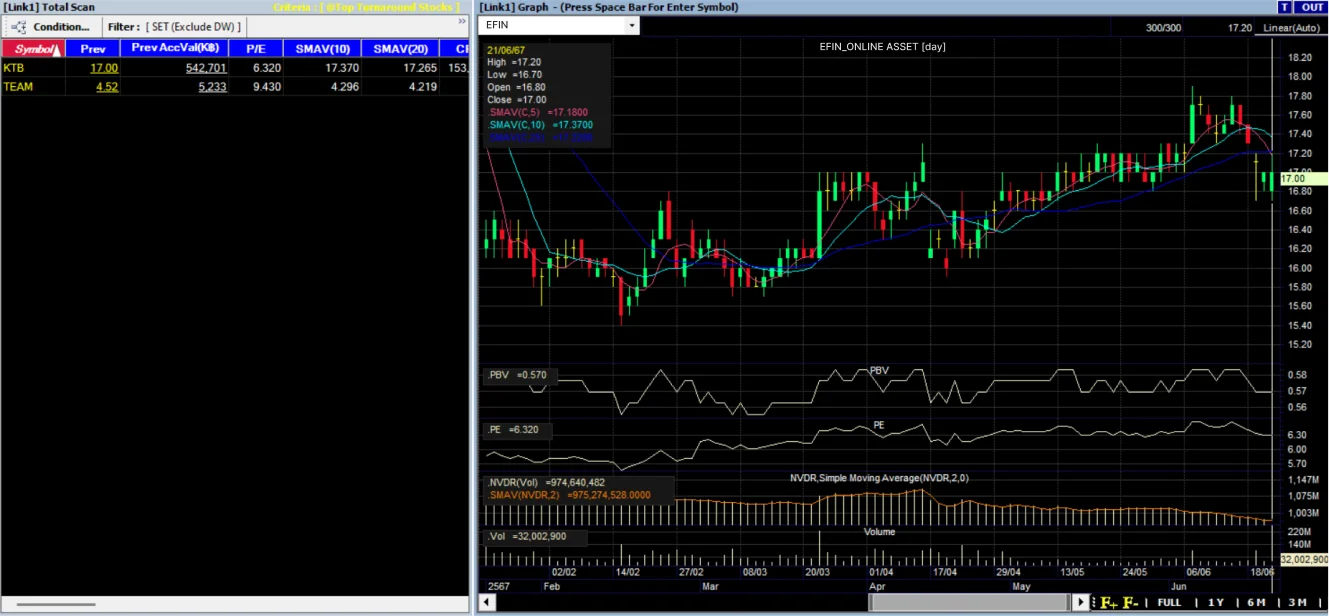This screenshot has width=1329, height=616.
Task: Select the 6M chart range
Action: 1256,602
